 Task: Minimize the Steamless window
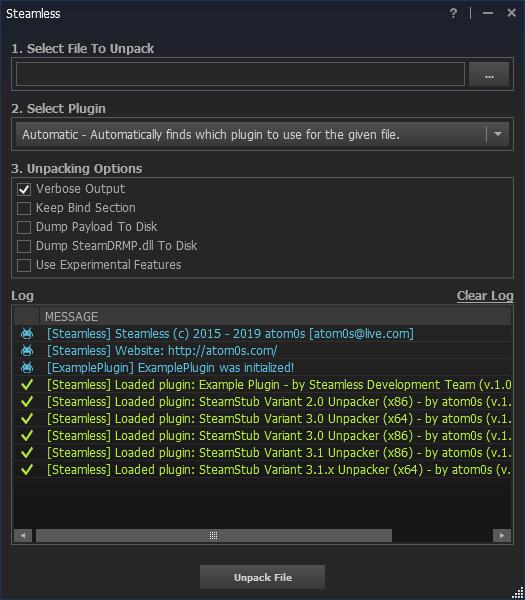coord(488,13)
